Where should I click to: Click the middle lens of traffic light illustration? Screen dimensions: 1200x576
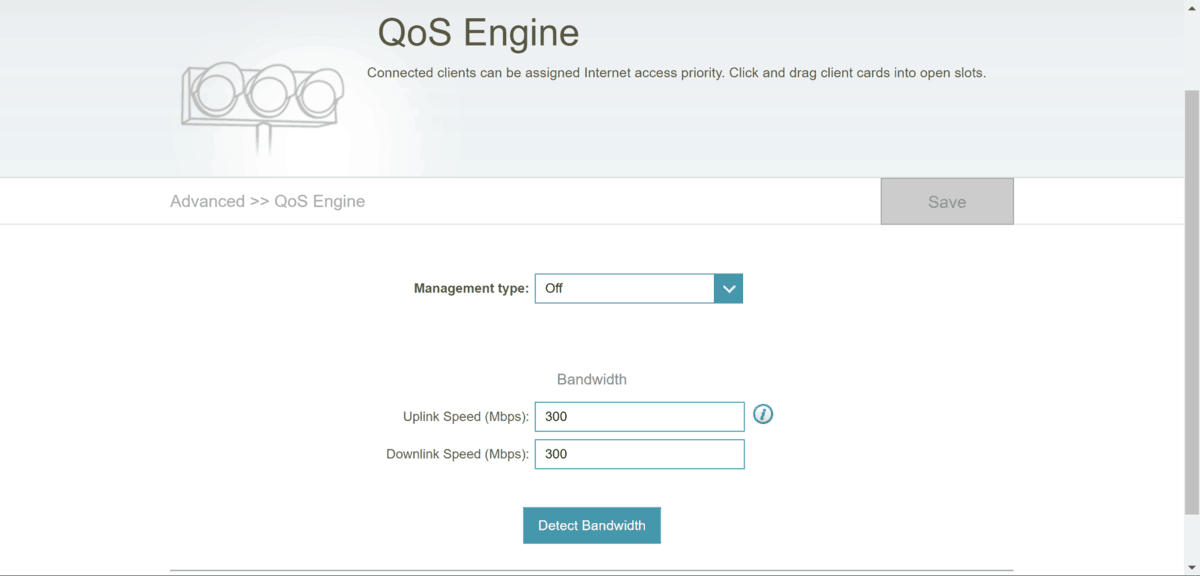pyautogui.click(x=268, y=93)
